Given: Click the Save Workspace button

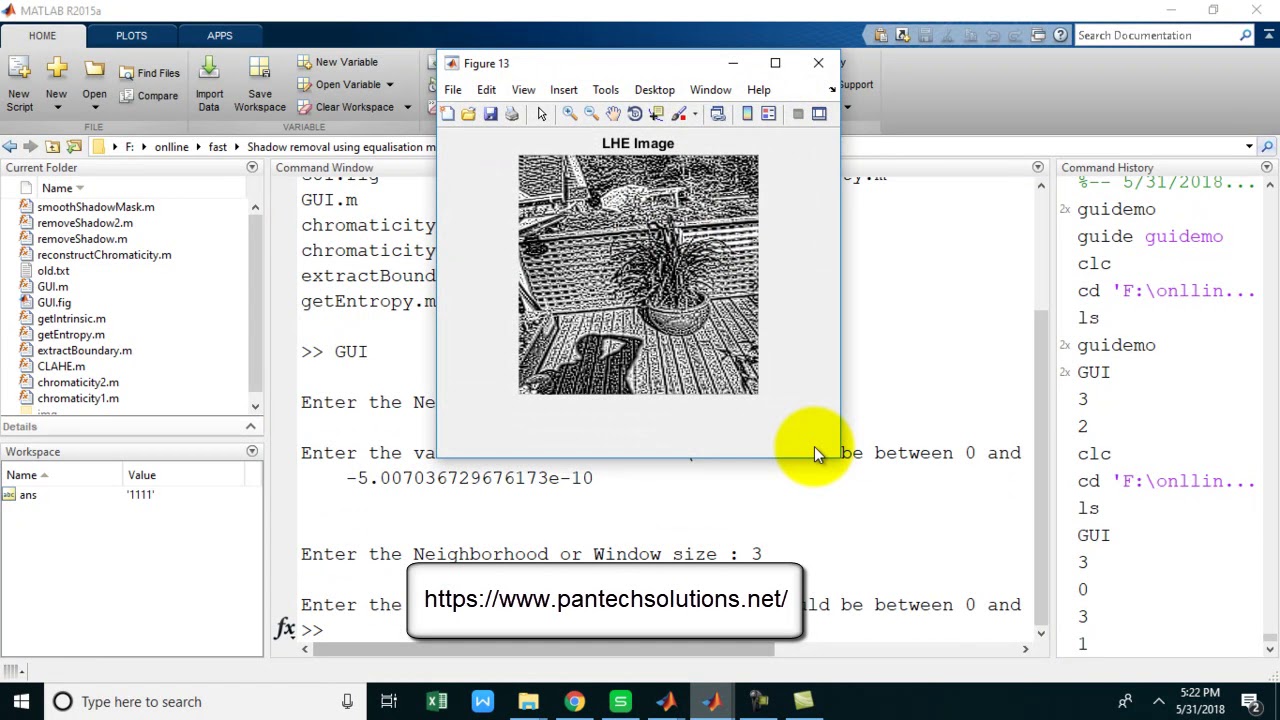Looking at the screenshot, I should [259, 85].
